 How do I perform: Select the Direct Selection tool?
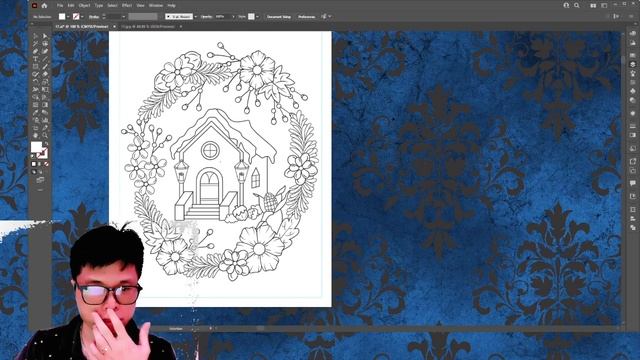click(45, 36)
